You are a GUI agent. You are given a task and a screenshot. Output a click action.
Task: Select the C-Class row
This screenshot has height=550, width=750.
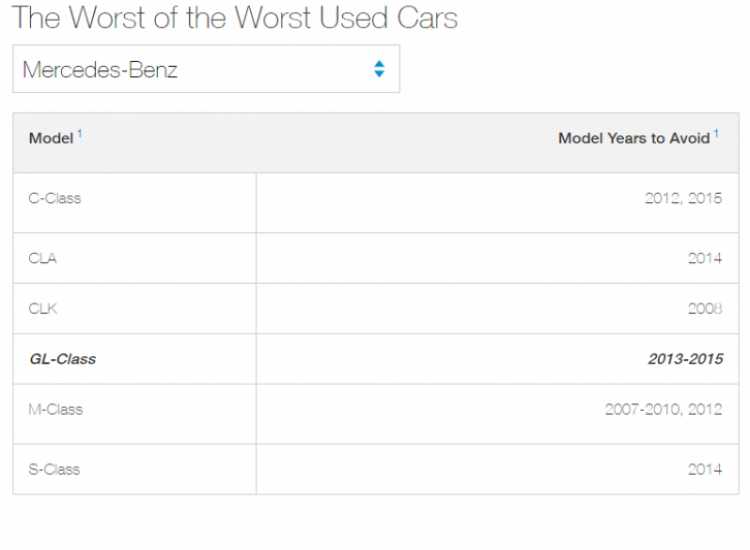coord(376,203)
